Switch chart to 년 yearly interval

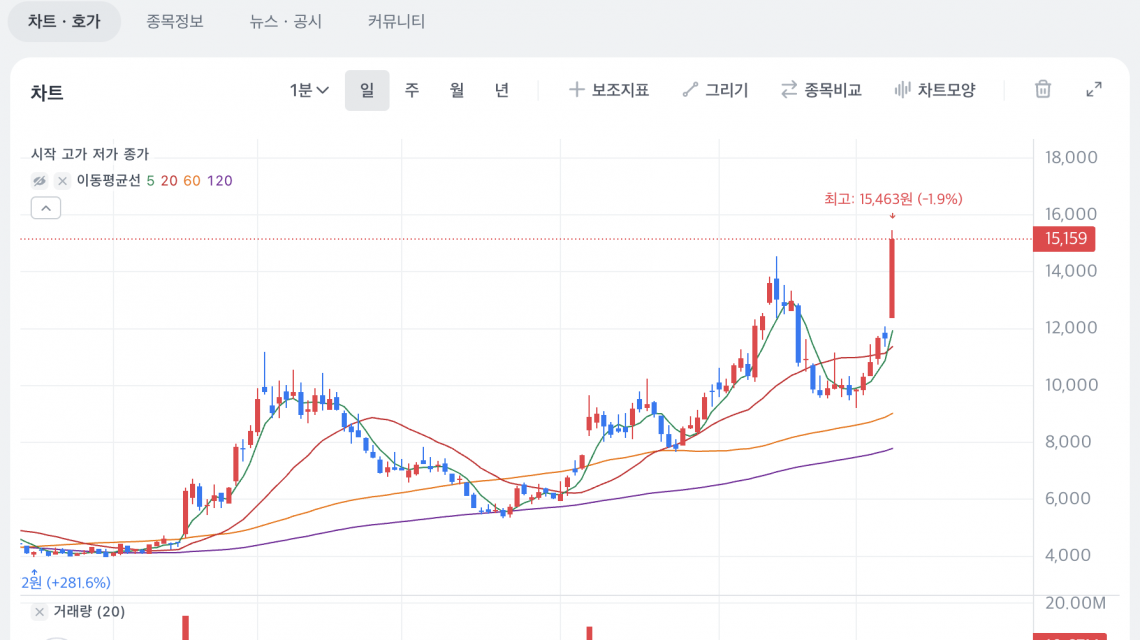point(502,90)
